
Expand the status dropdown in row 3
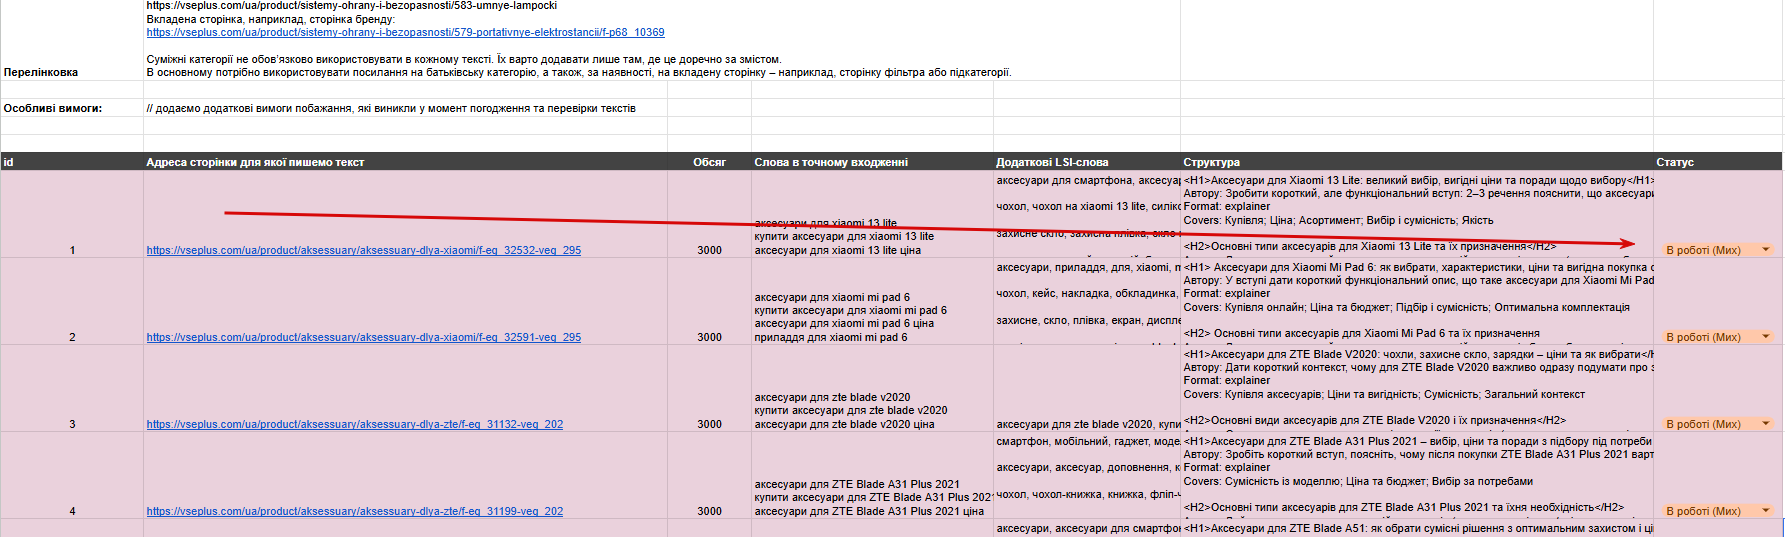coord(1765,424)
